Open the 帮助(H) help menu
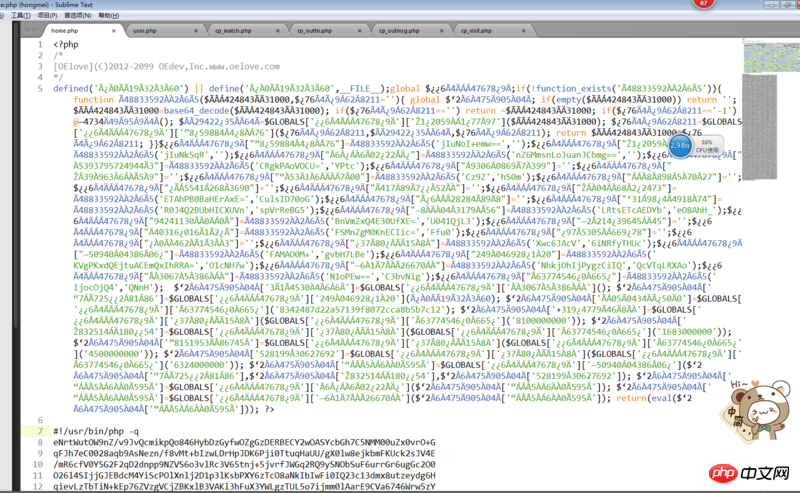Image resolution: width=800 pixels, height=493 pixels. (109, 15)
